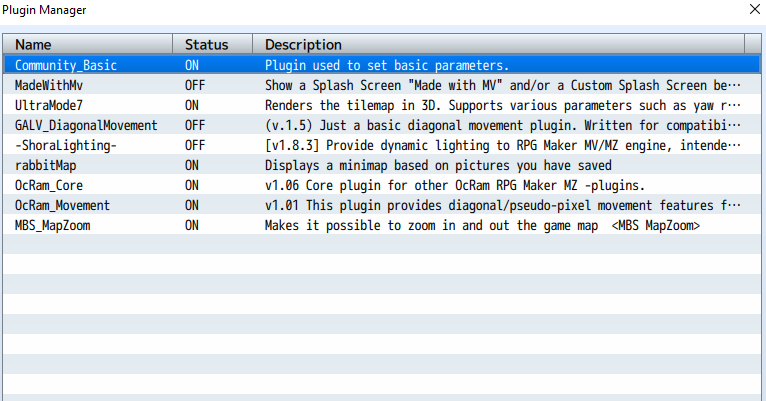Click the OFF status of MadeWithMv

(x=195, y=85)
